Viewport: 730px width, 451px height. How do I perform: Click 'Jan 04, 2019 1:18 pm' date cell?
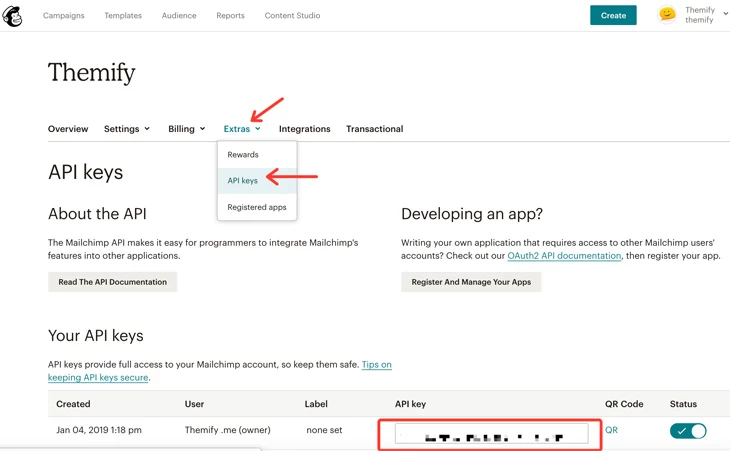click(99, 430)
